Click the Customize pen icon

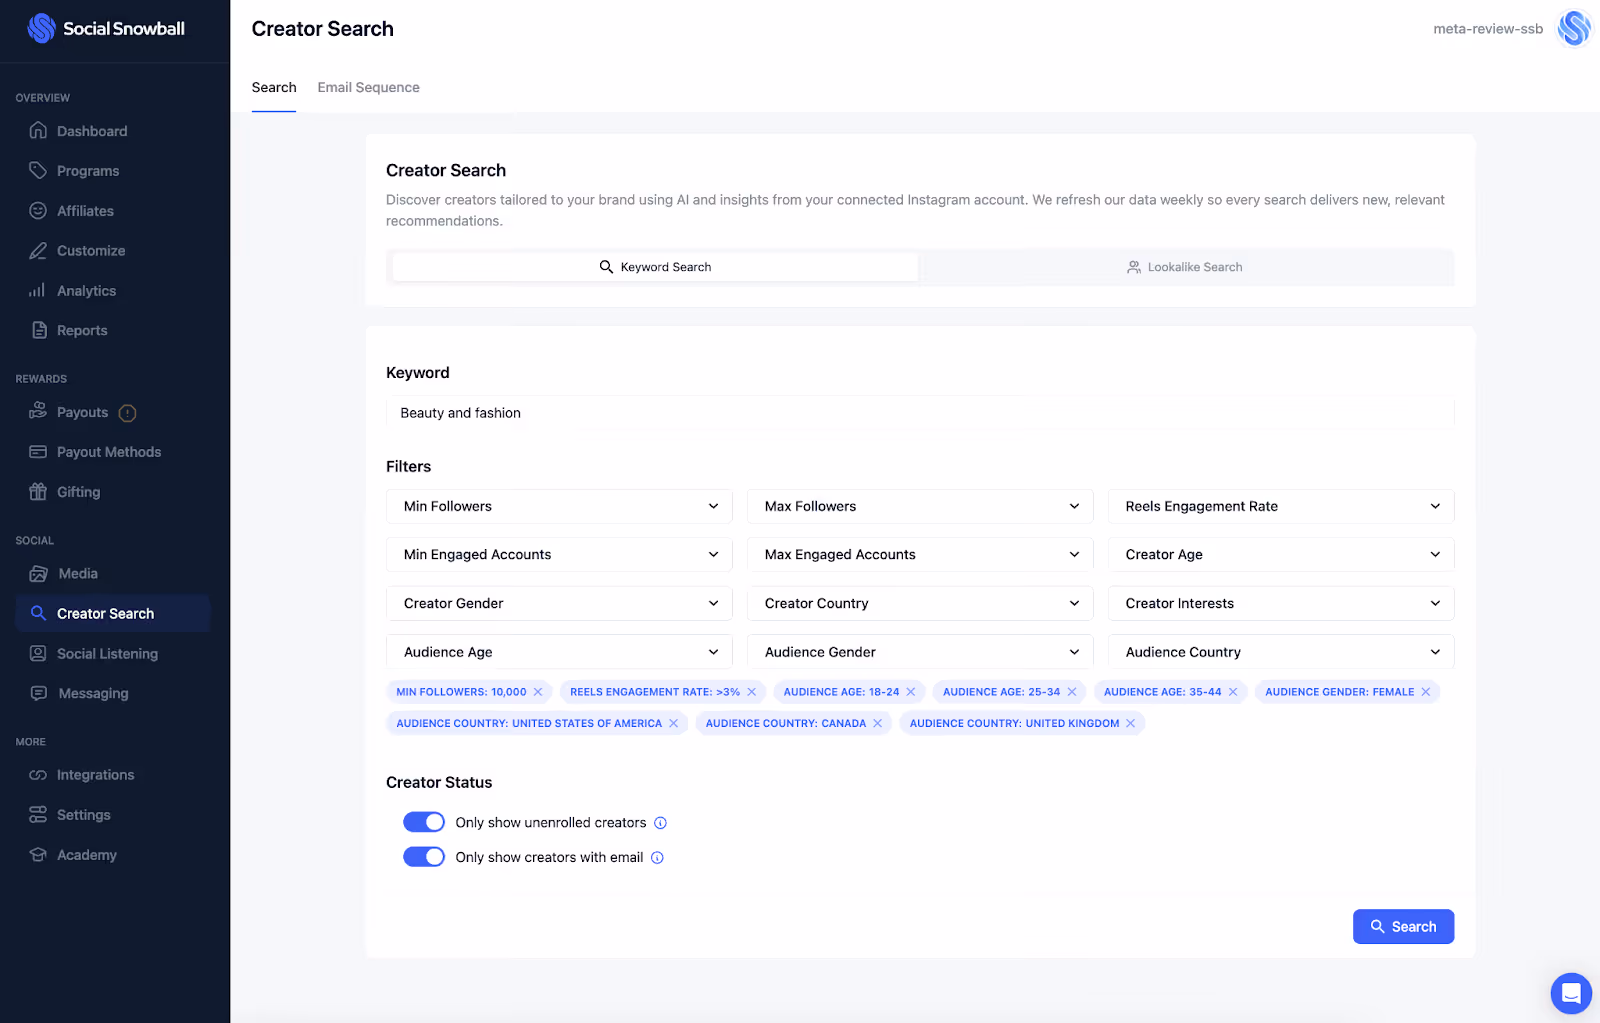coord(38,251)
